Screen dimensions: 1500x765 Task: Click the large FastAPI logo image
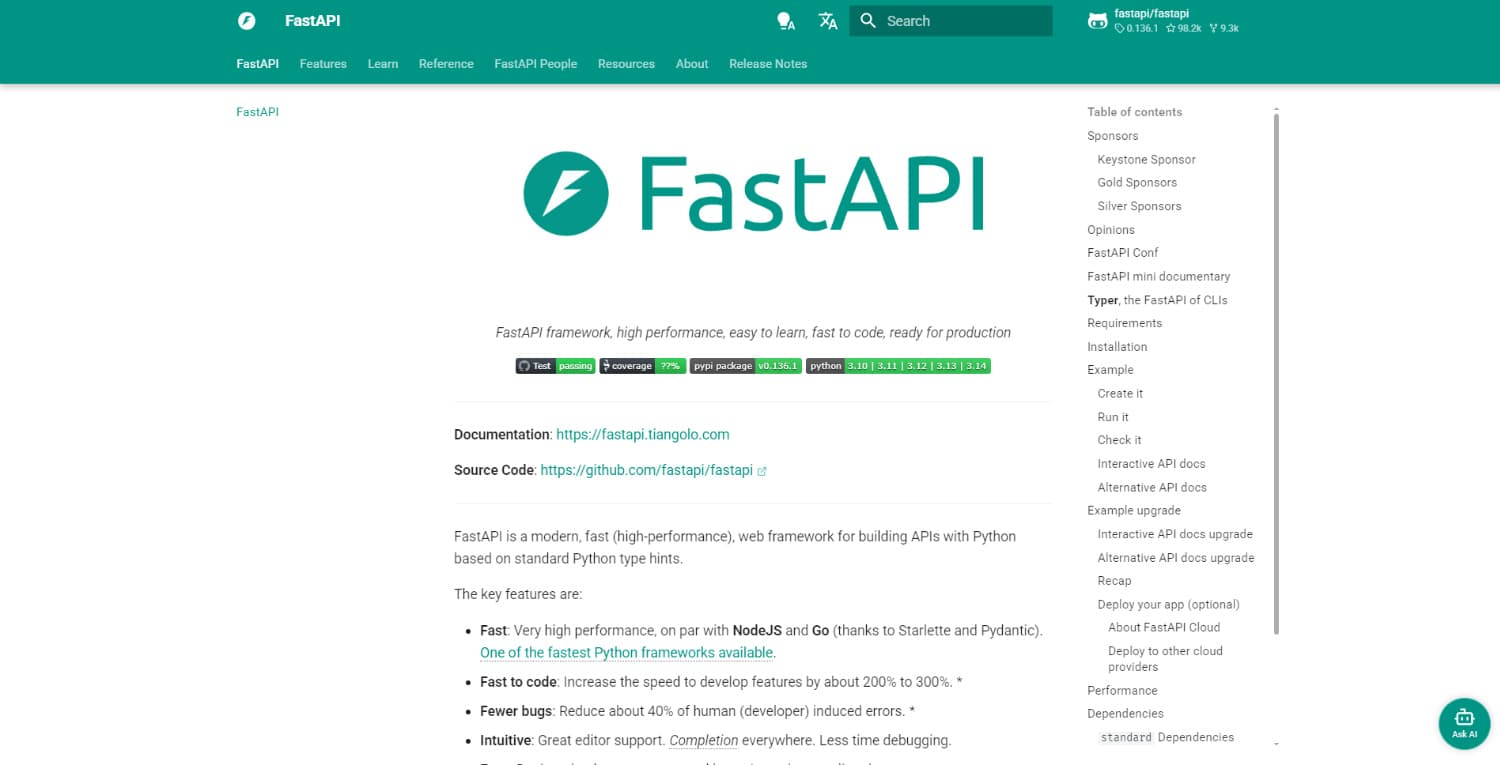753,194
